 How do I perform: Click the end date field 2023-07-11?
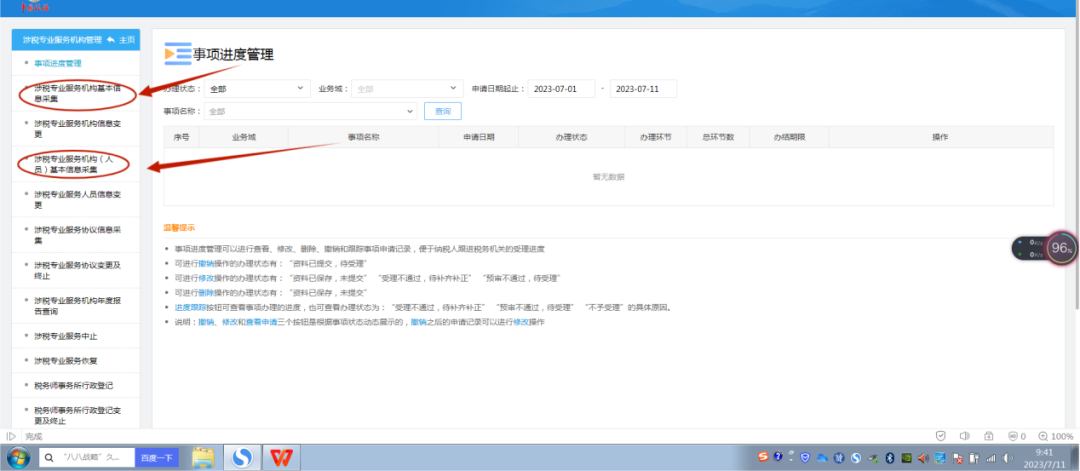pyautogui.click(x=643, y=89)
